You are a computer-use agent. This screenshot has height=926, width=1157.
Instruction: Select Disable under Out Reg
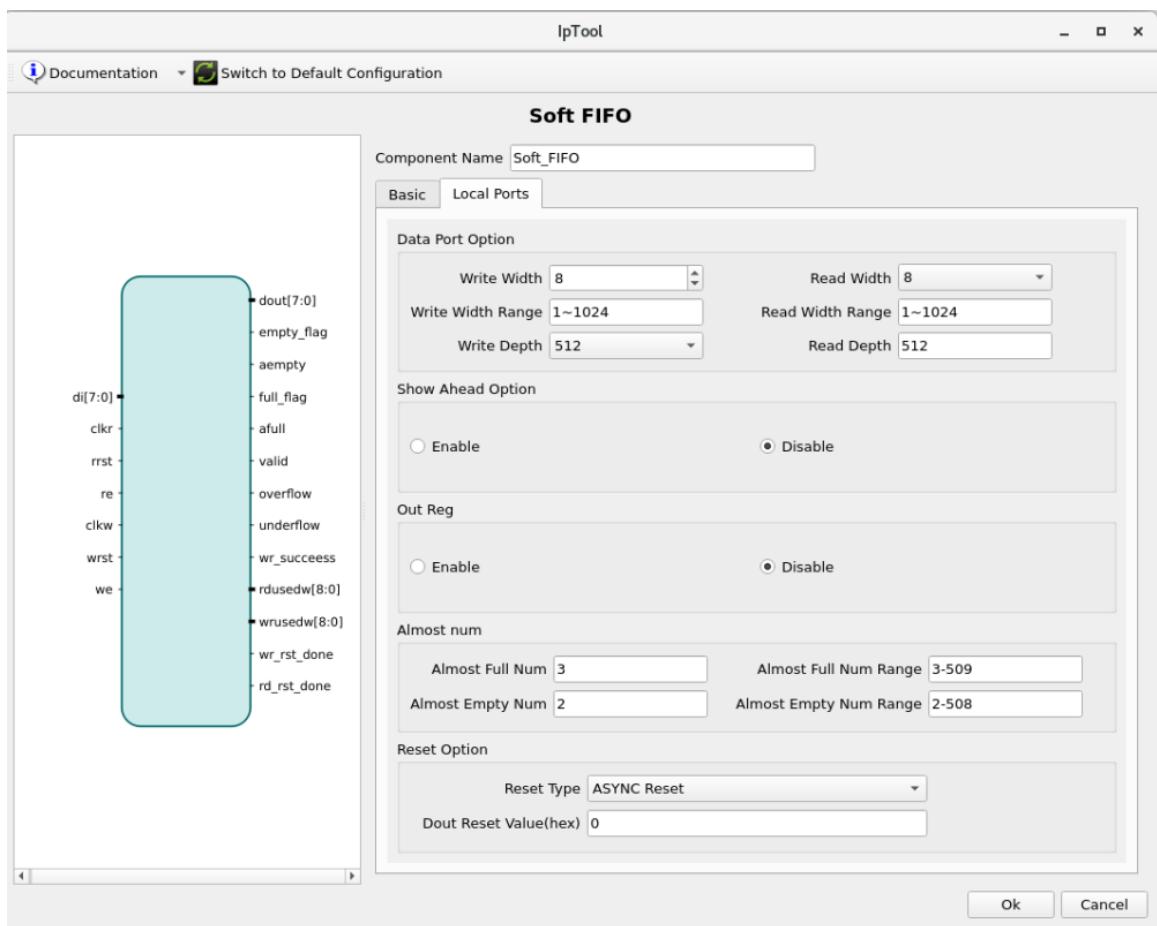(x=767, y=567)
